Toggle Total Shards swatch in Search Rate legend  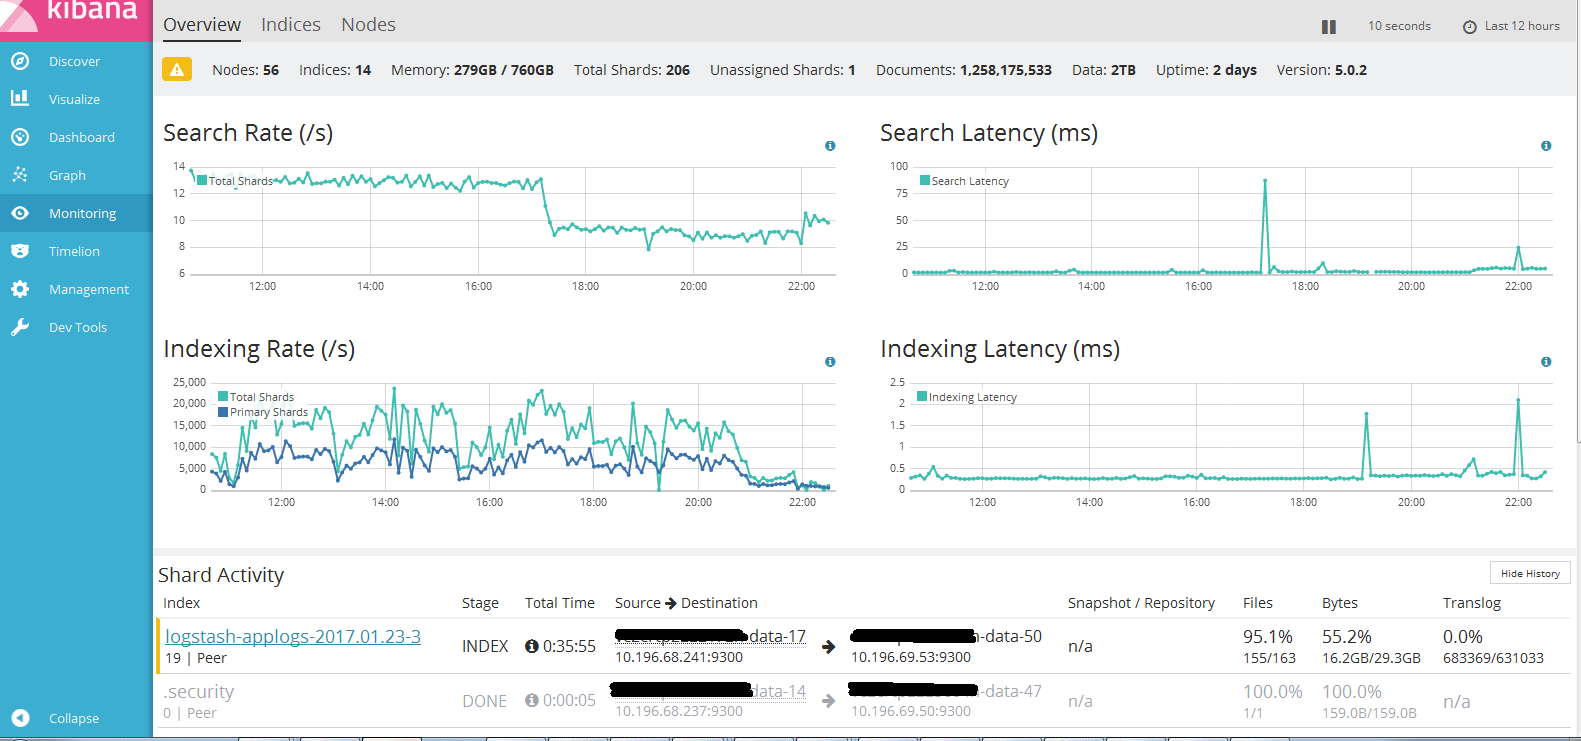[202, 180]
